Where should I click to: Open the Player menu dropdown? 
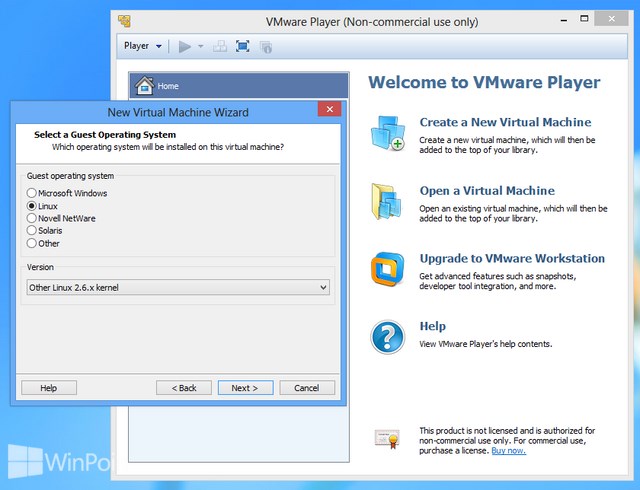[x=142, y=46]
